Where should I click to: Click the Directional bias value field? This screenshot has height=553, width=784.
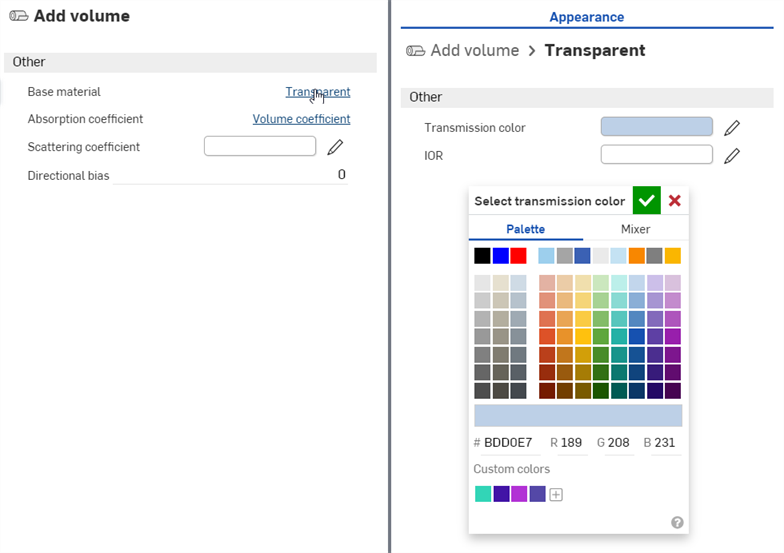[x=230, y=175]
